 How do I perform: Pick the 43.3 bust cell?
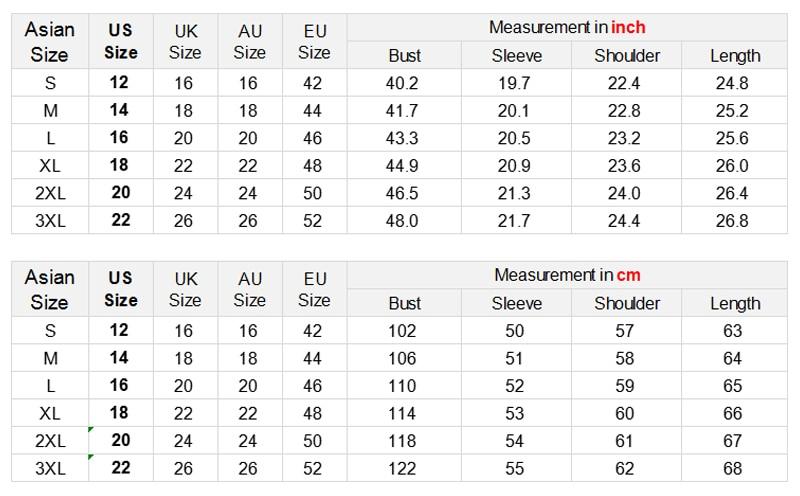[402, 138]
